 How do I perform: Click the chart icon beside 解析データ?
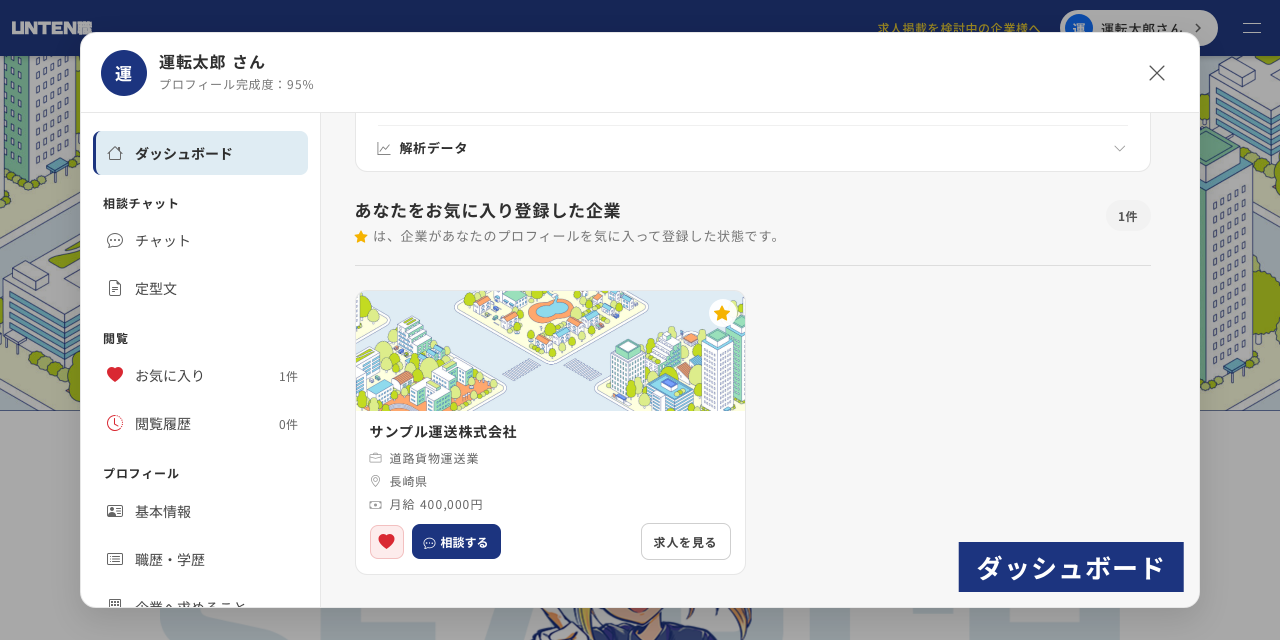click(384, 148)
